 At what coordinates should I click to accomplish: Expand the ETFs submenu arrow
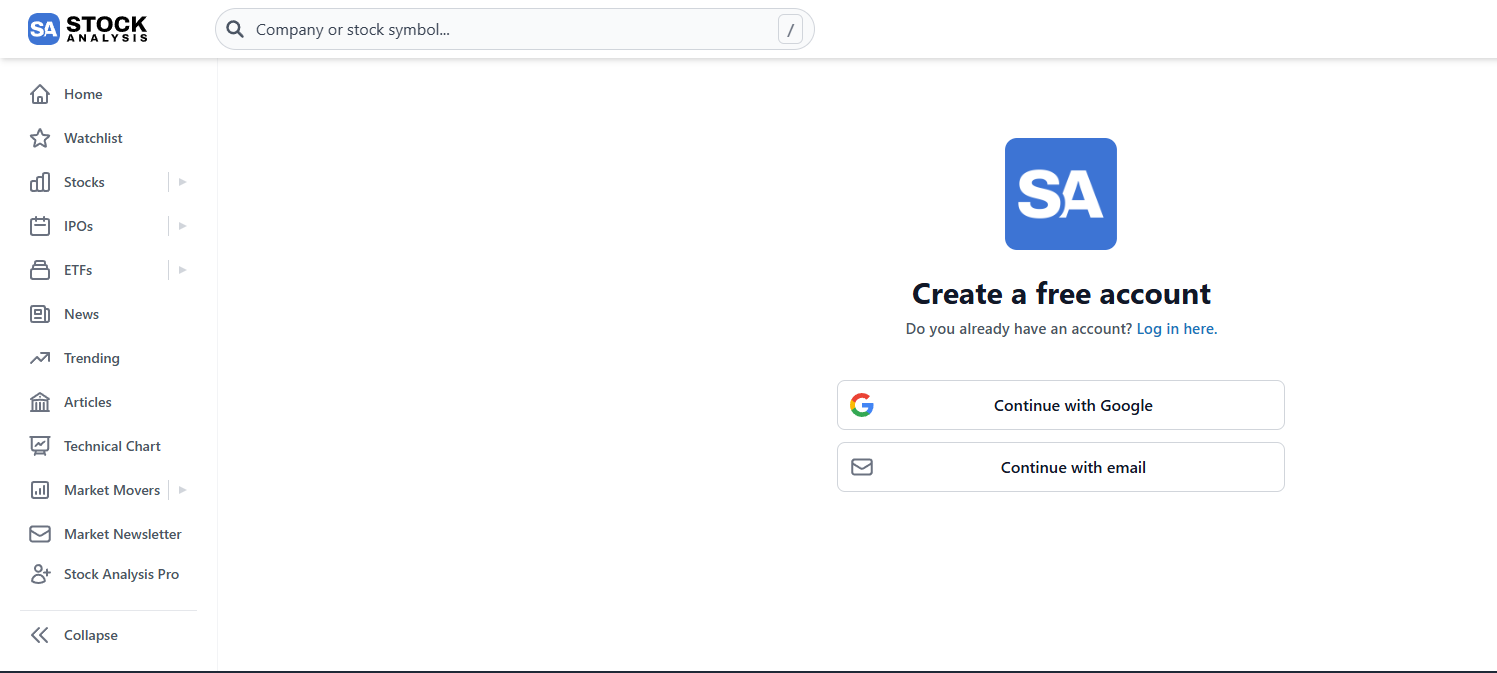pyautogui.click(x=182, y=270)
